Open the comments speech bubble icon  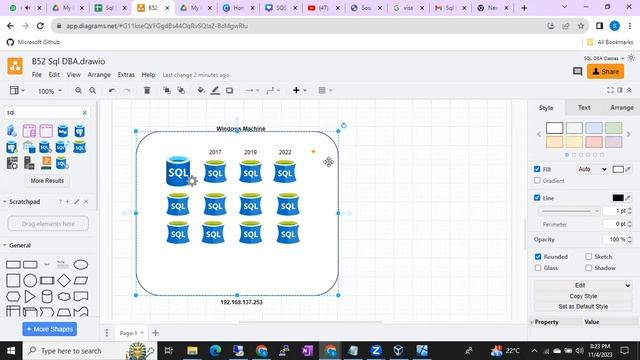(577, 71)
